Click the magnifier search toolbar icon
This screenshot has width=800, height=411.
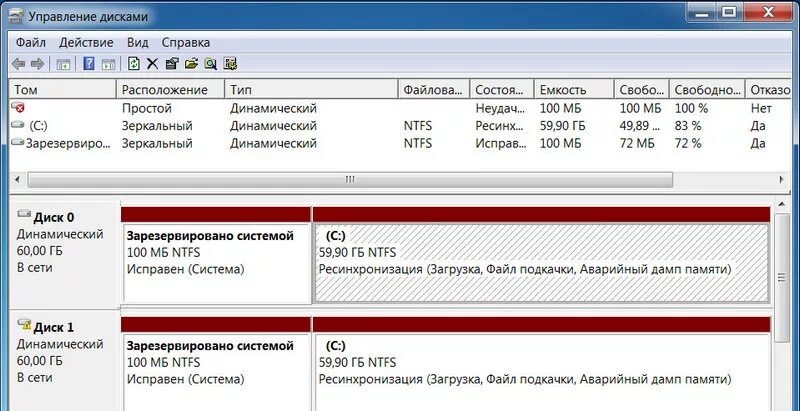point(210,64)
